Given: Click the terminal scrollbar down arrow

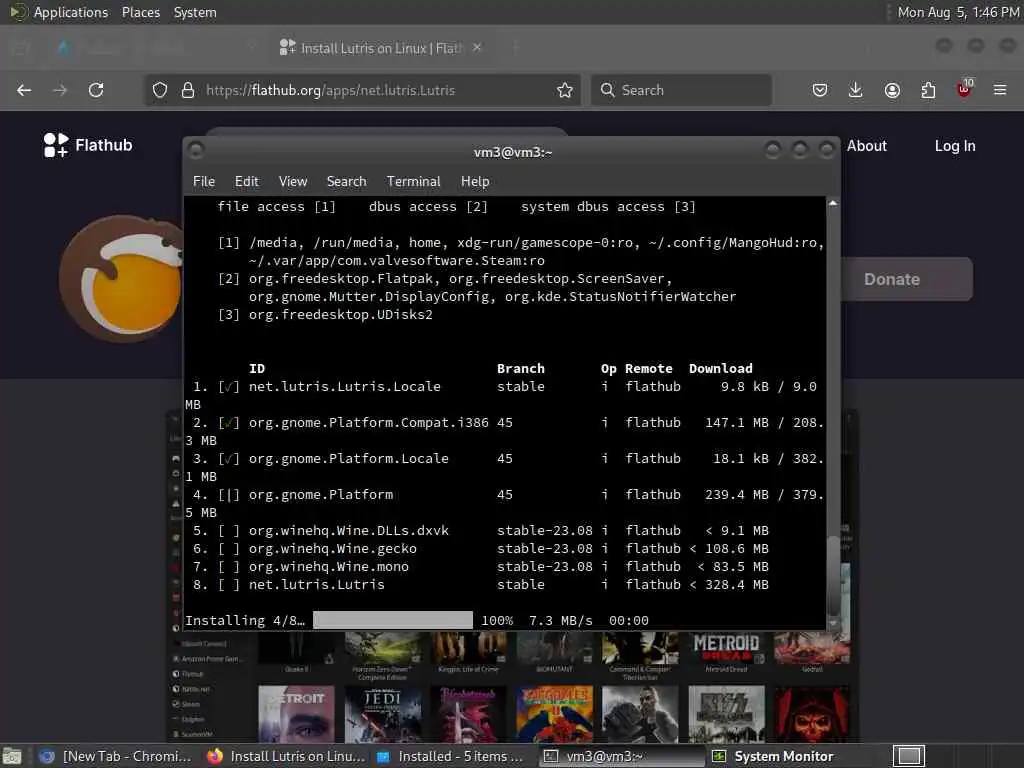Looking at the screenshot, I should pyautogui.click(x=833, y=624).
